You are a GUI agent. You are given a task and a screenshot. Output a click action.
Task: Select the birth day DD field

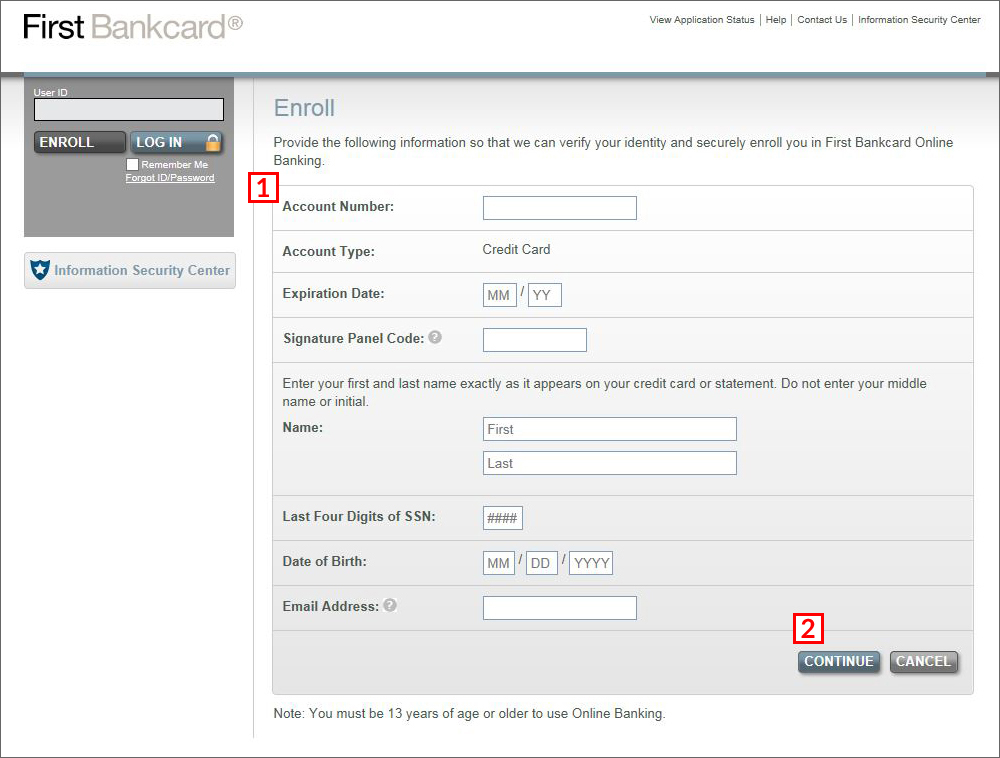tap(541, 563)
